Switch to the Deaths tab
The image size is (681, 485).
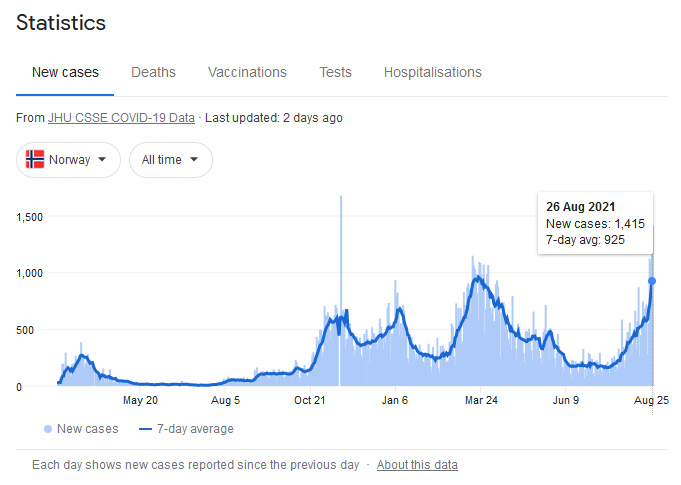(x=153, y=72)
